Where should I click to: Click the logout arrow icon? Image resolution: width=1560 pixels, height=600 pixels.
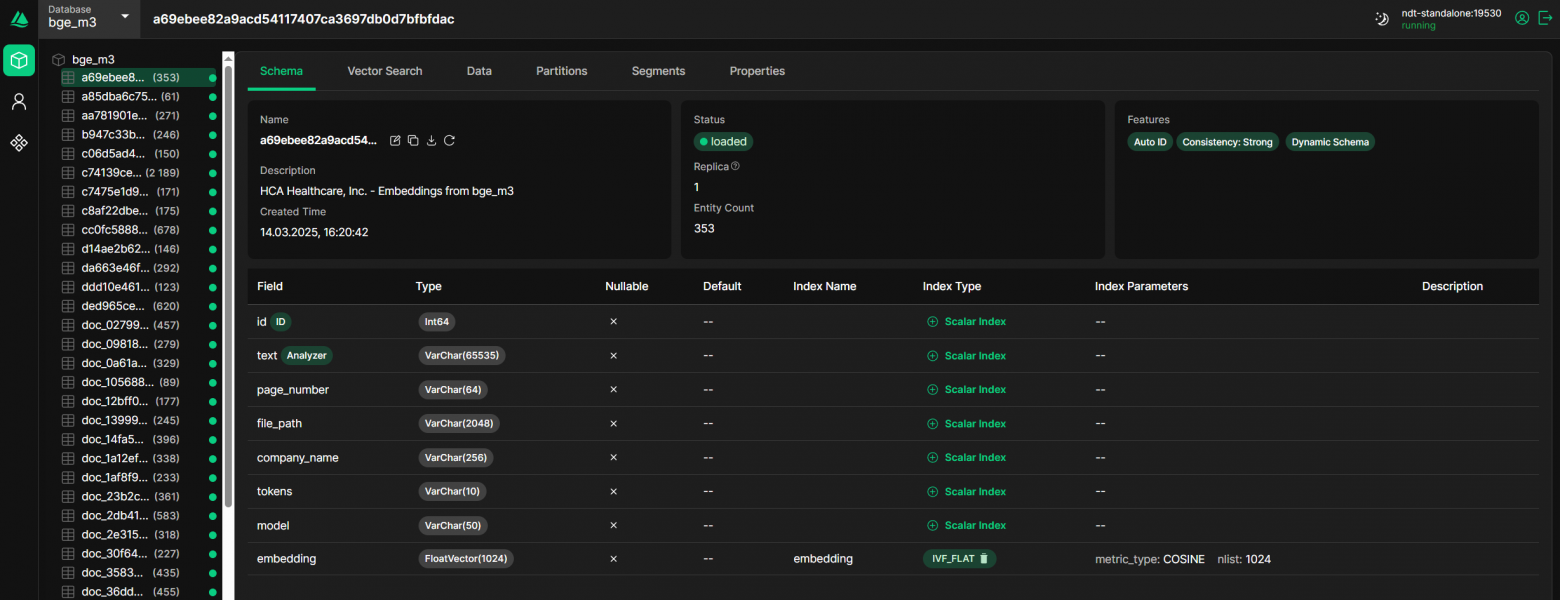coord(1544,18)
